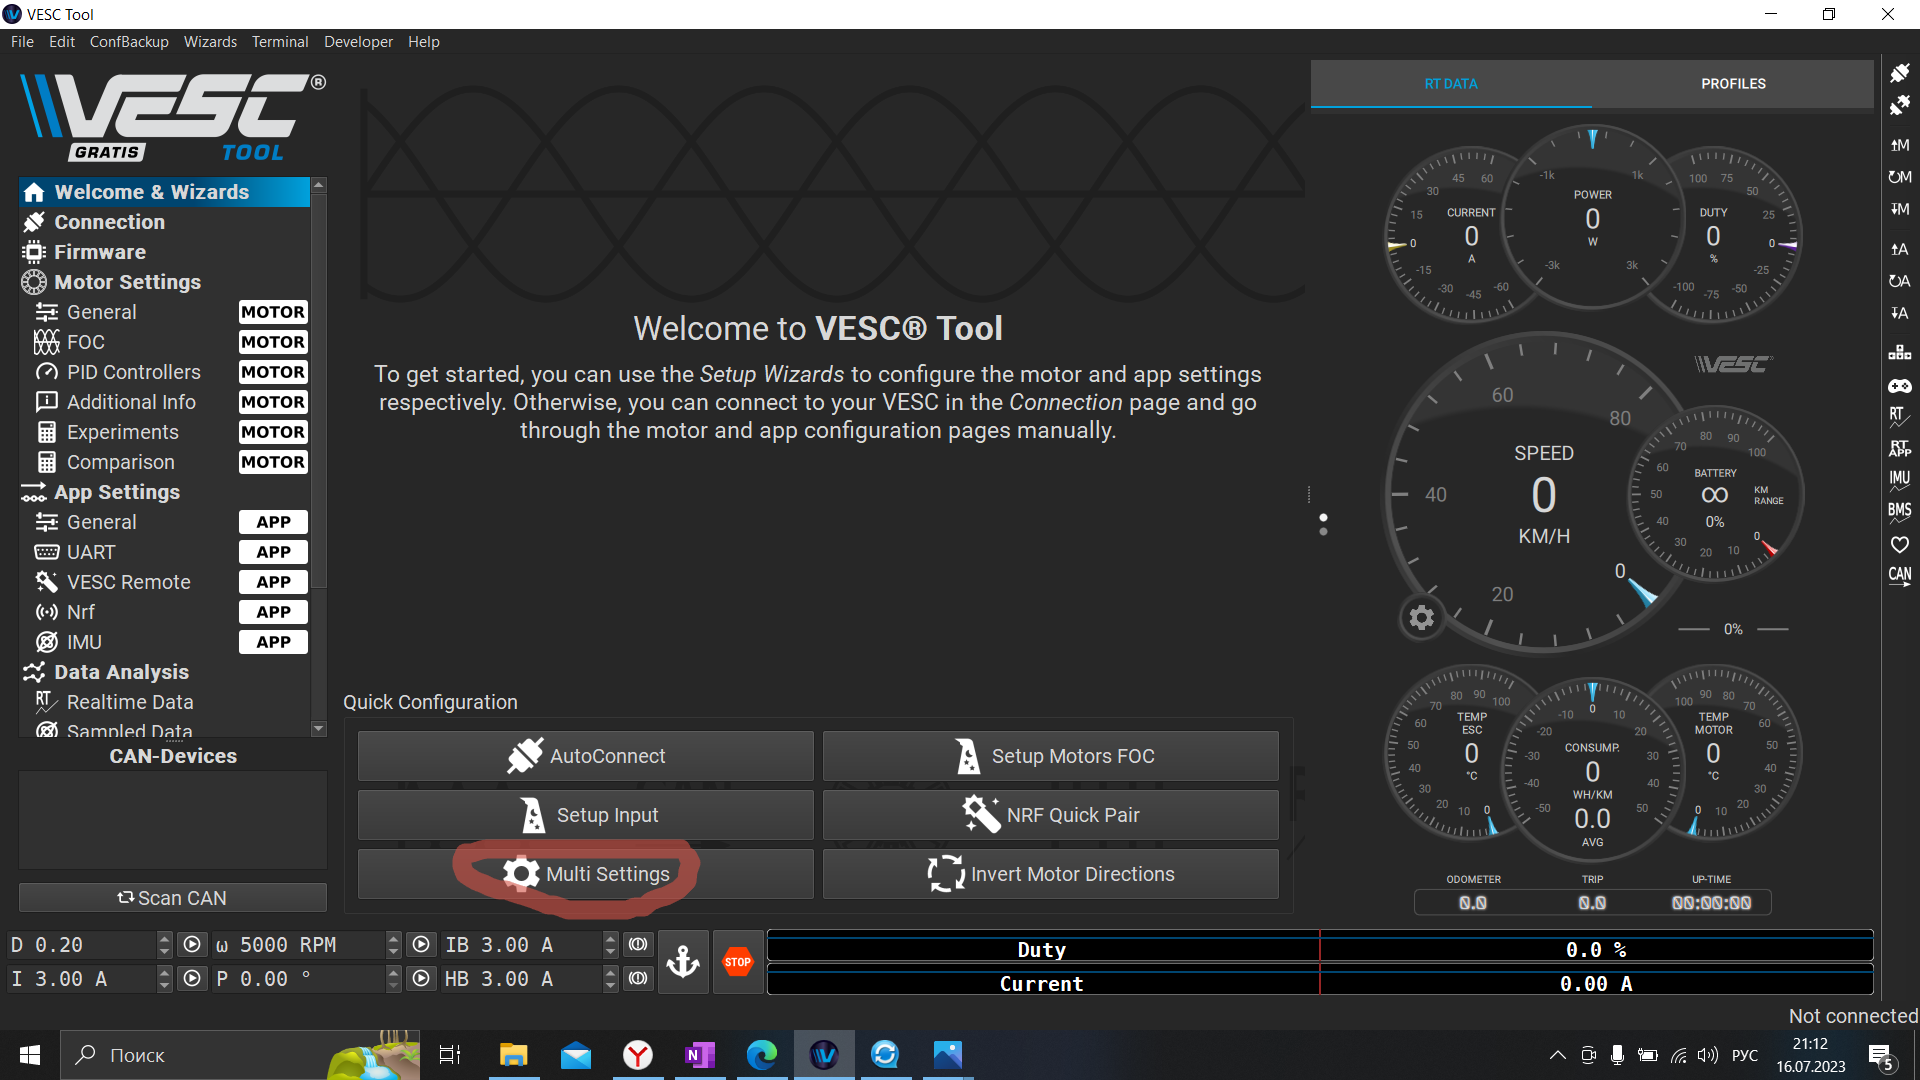
Task: Click the AutoConnect button
Action: (x=586, y=756)
